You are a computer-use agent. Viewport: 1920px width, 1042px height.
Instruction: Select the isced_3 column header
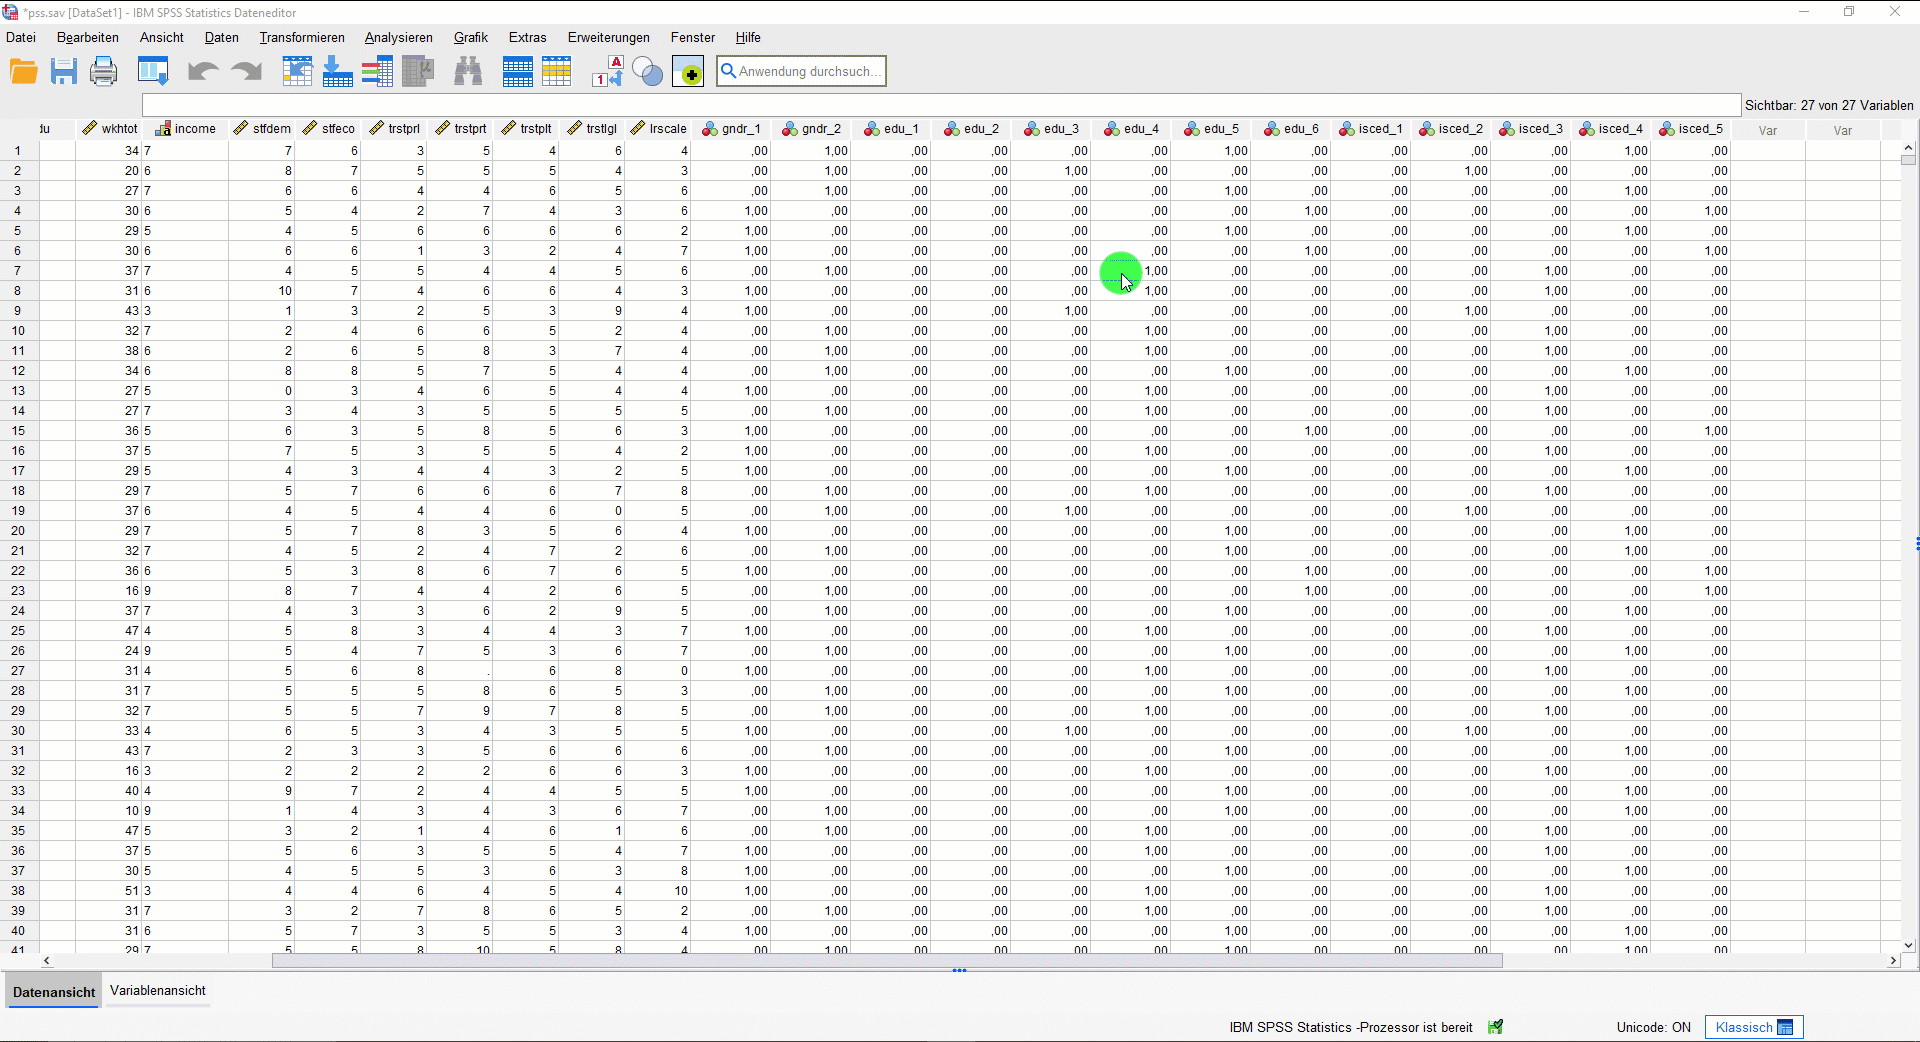coord(1531,129)
